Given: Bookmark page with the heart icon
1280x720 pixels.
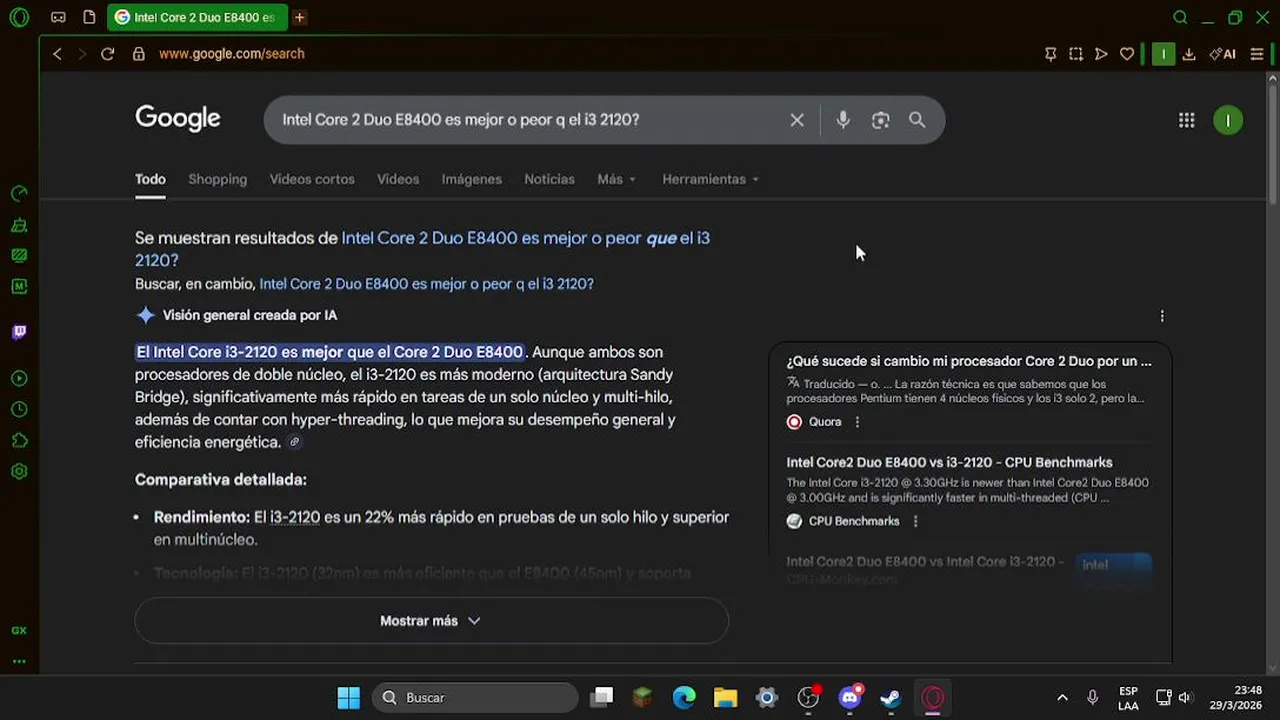Looking at the screenshot, I should 1127,54.
